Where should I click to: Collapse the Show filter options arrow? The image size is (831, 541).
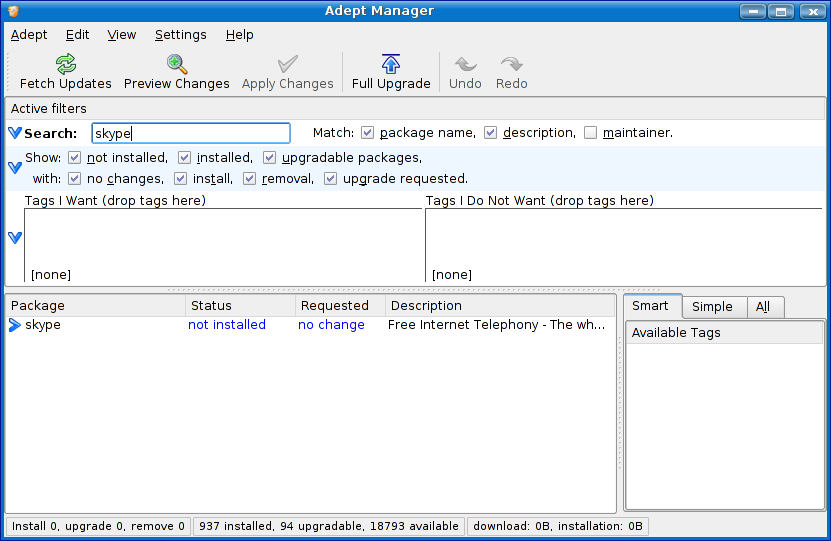tap(15, 168)
